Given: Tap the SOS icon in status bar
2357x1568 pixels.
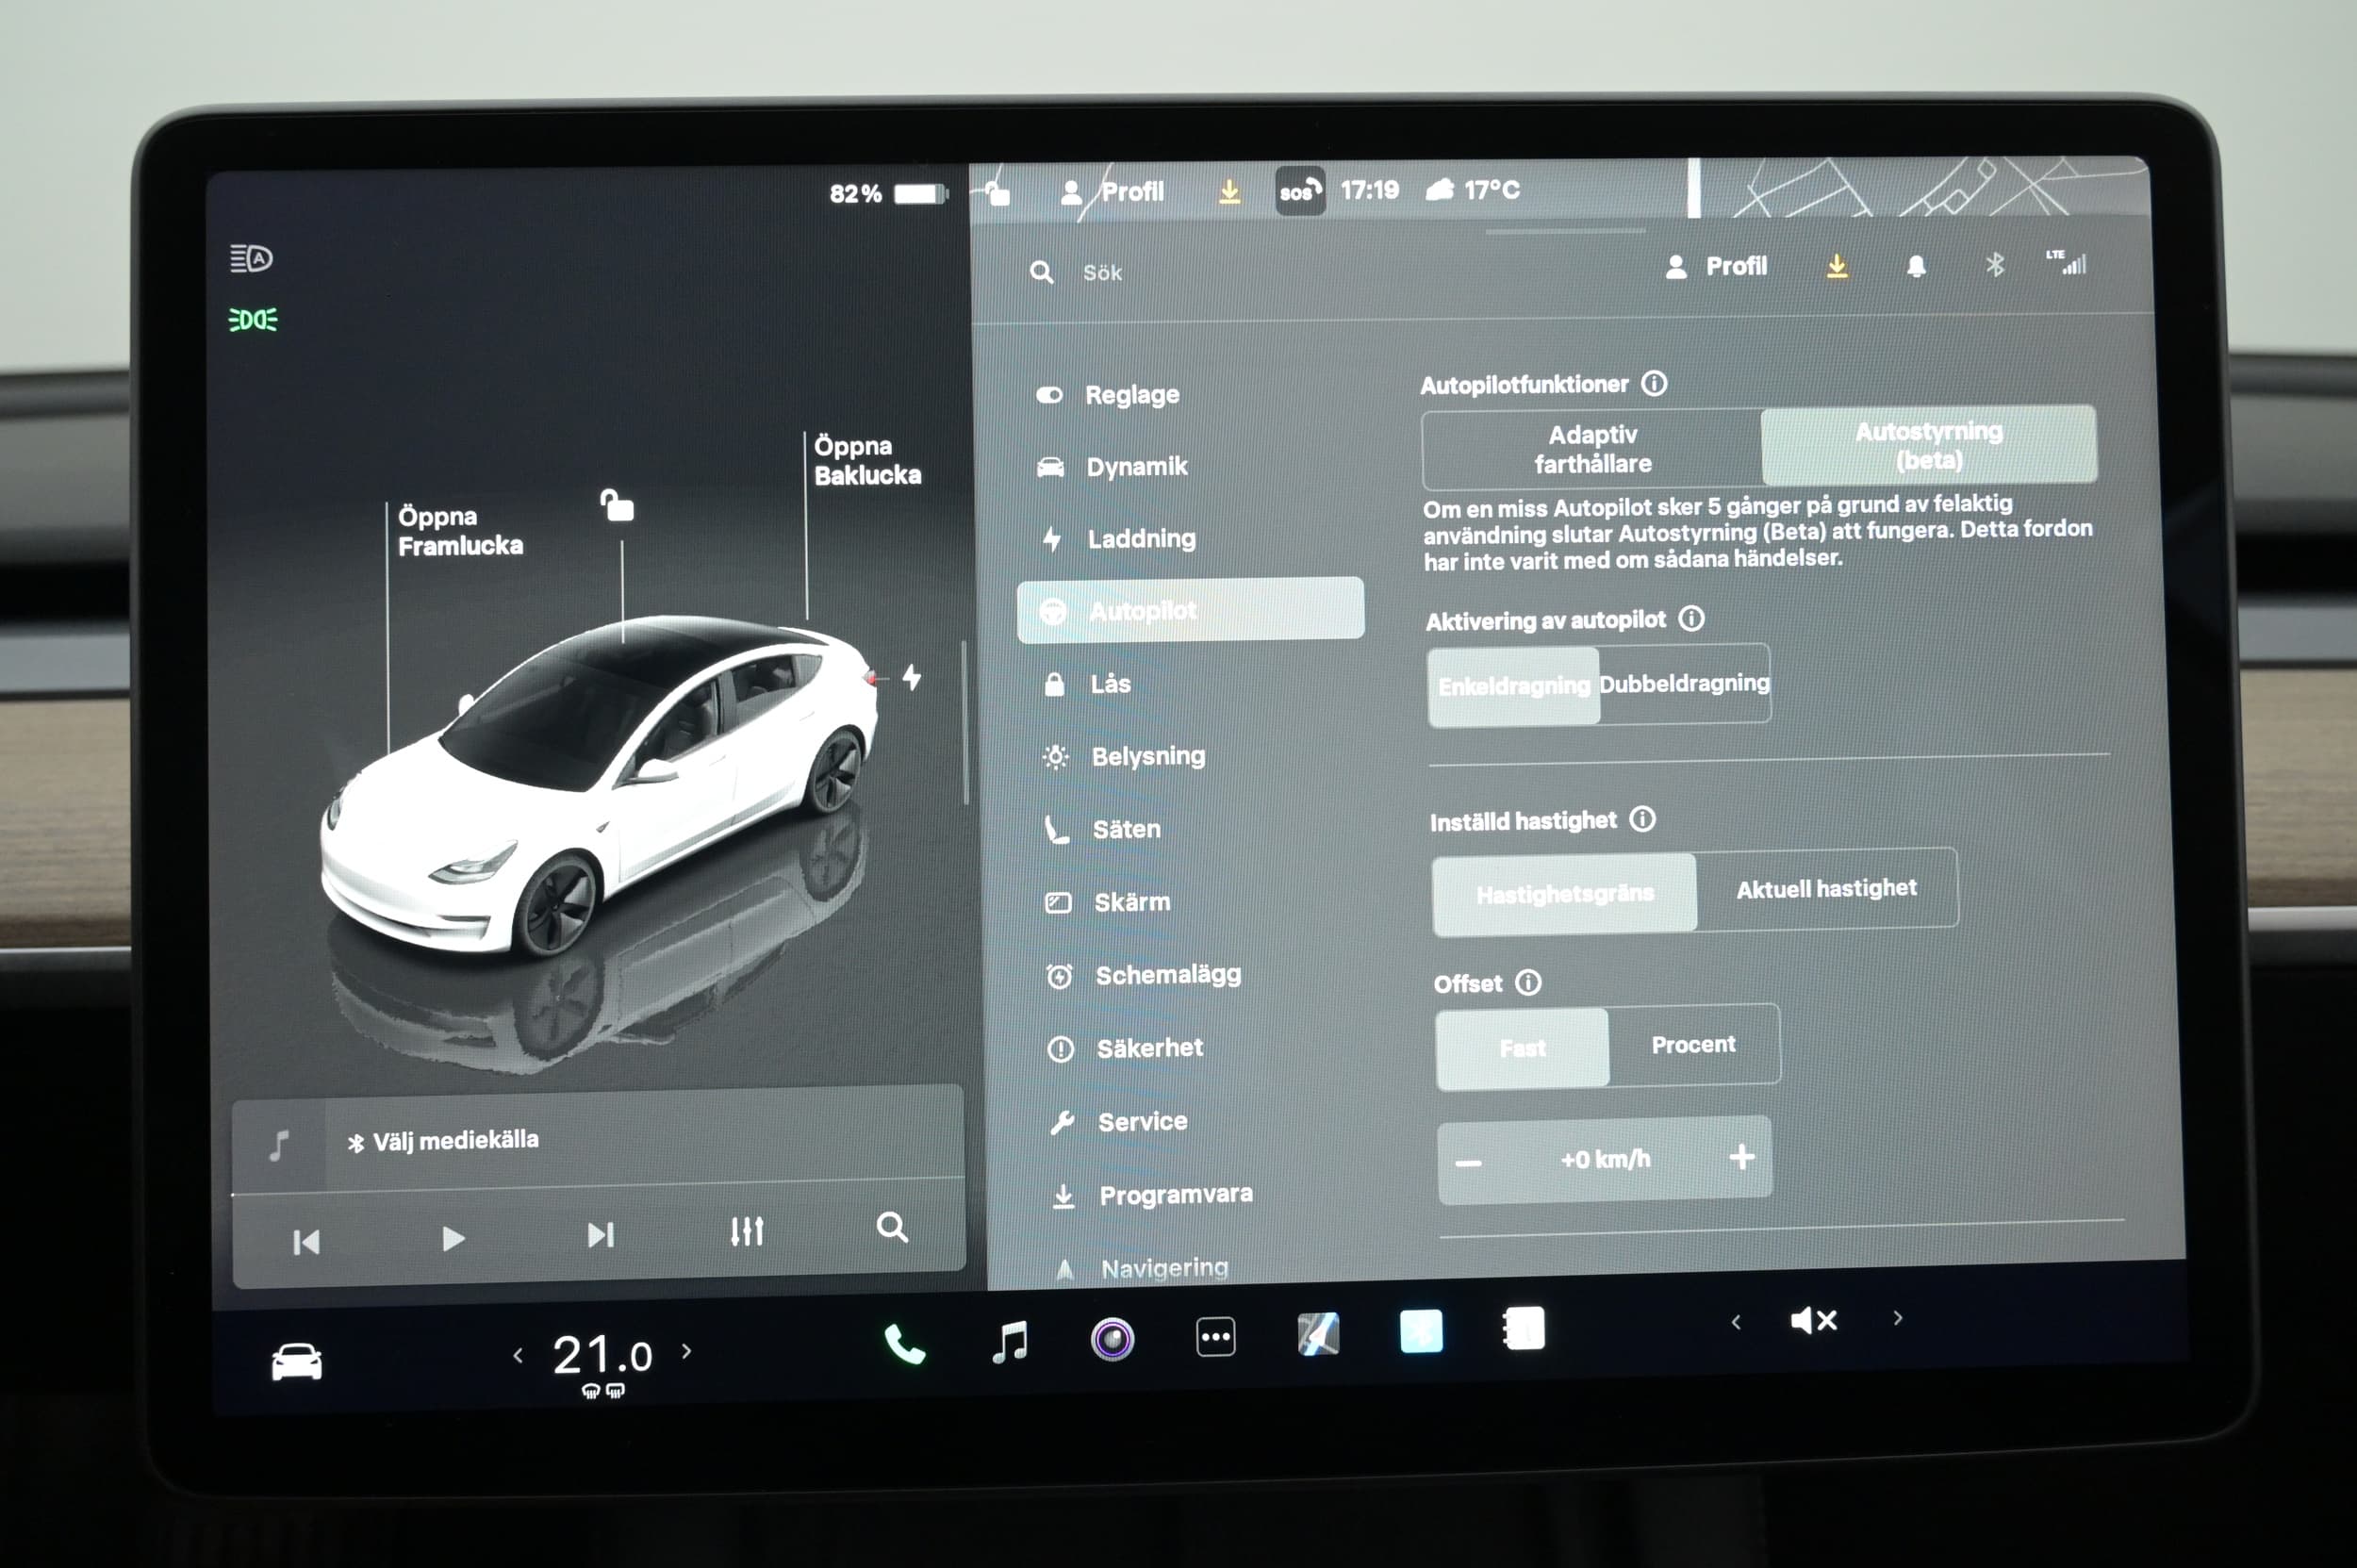Looking at the screenshot, I should [x=1300, y=191].
